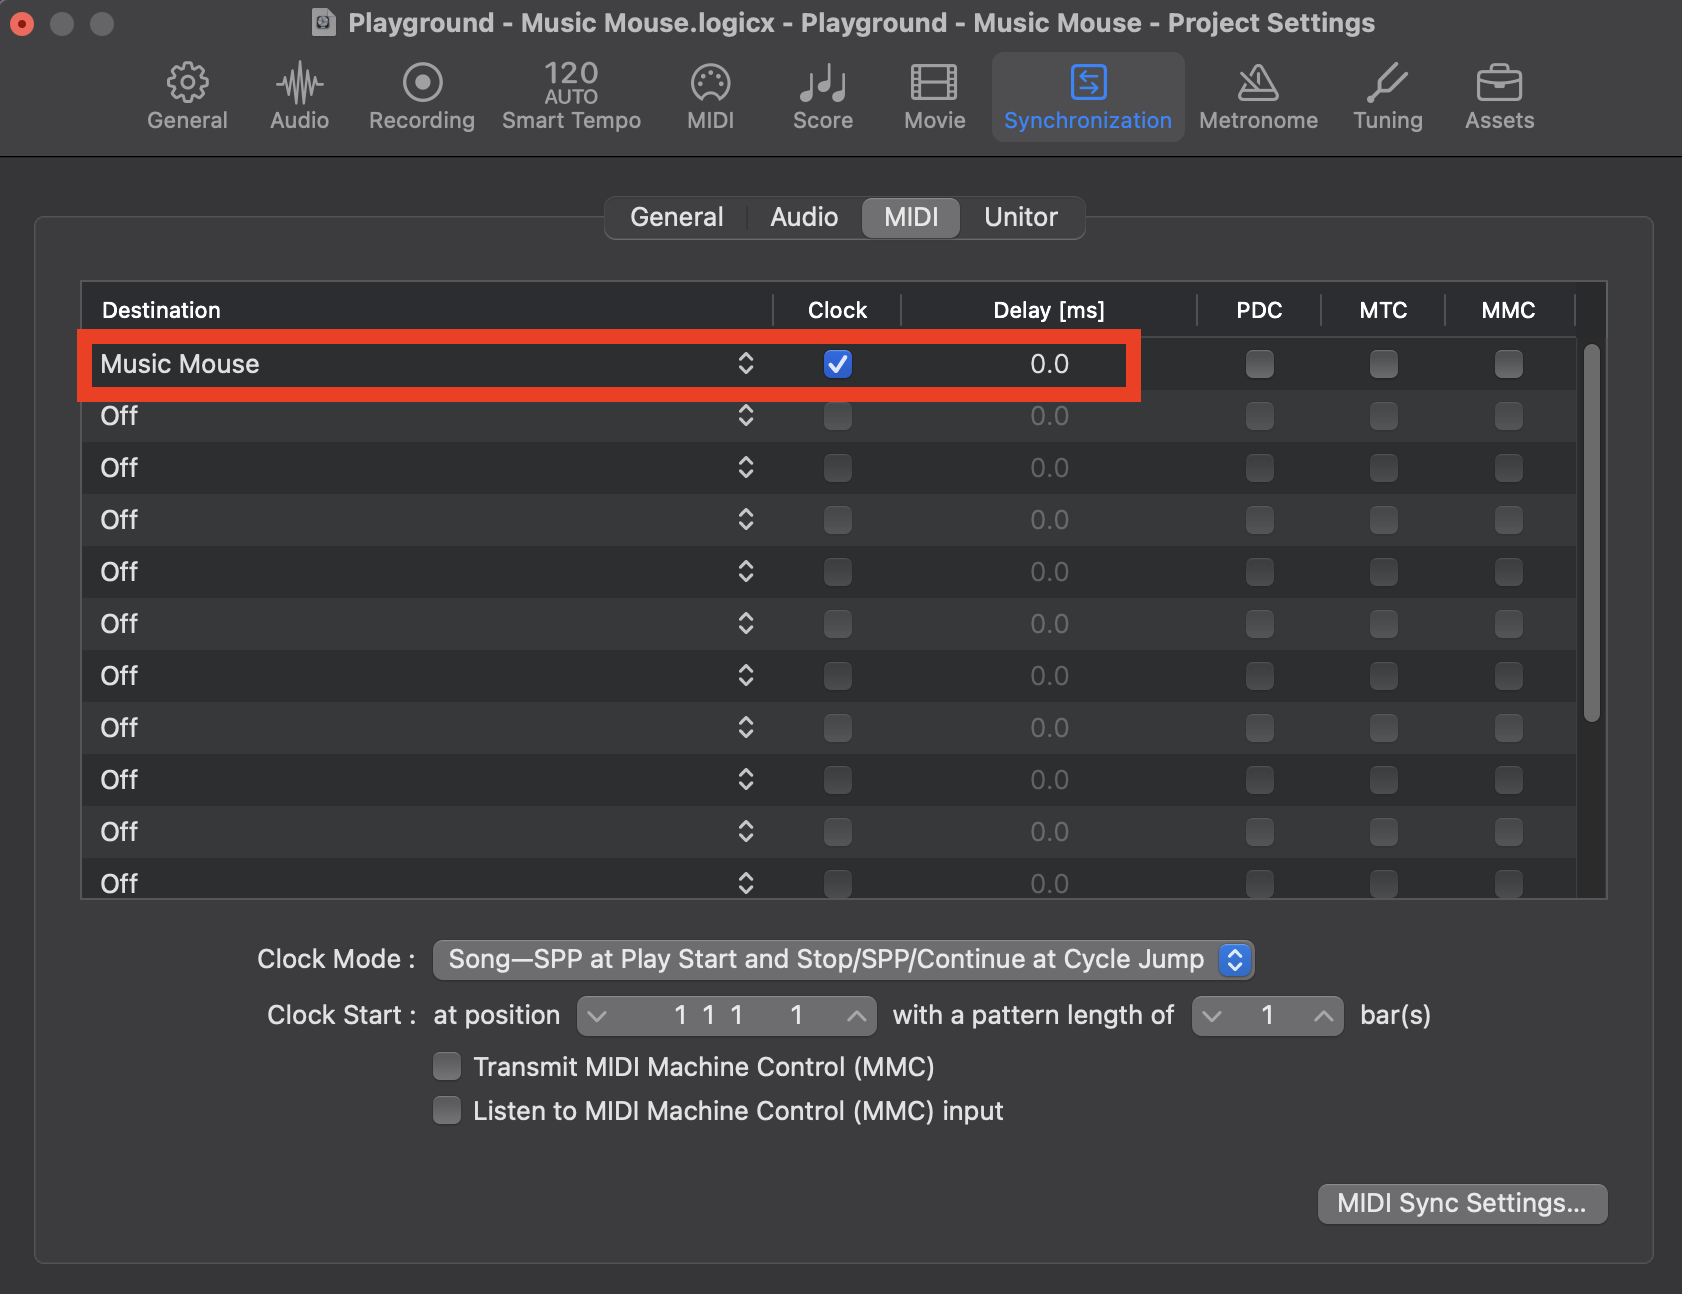The width and height of the screenshot is (1682, 1294).
Task: Open the Score settings pane
Action: coord(822,97)
